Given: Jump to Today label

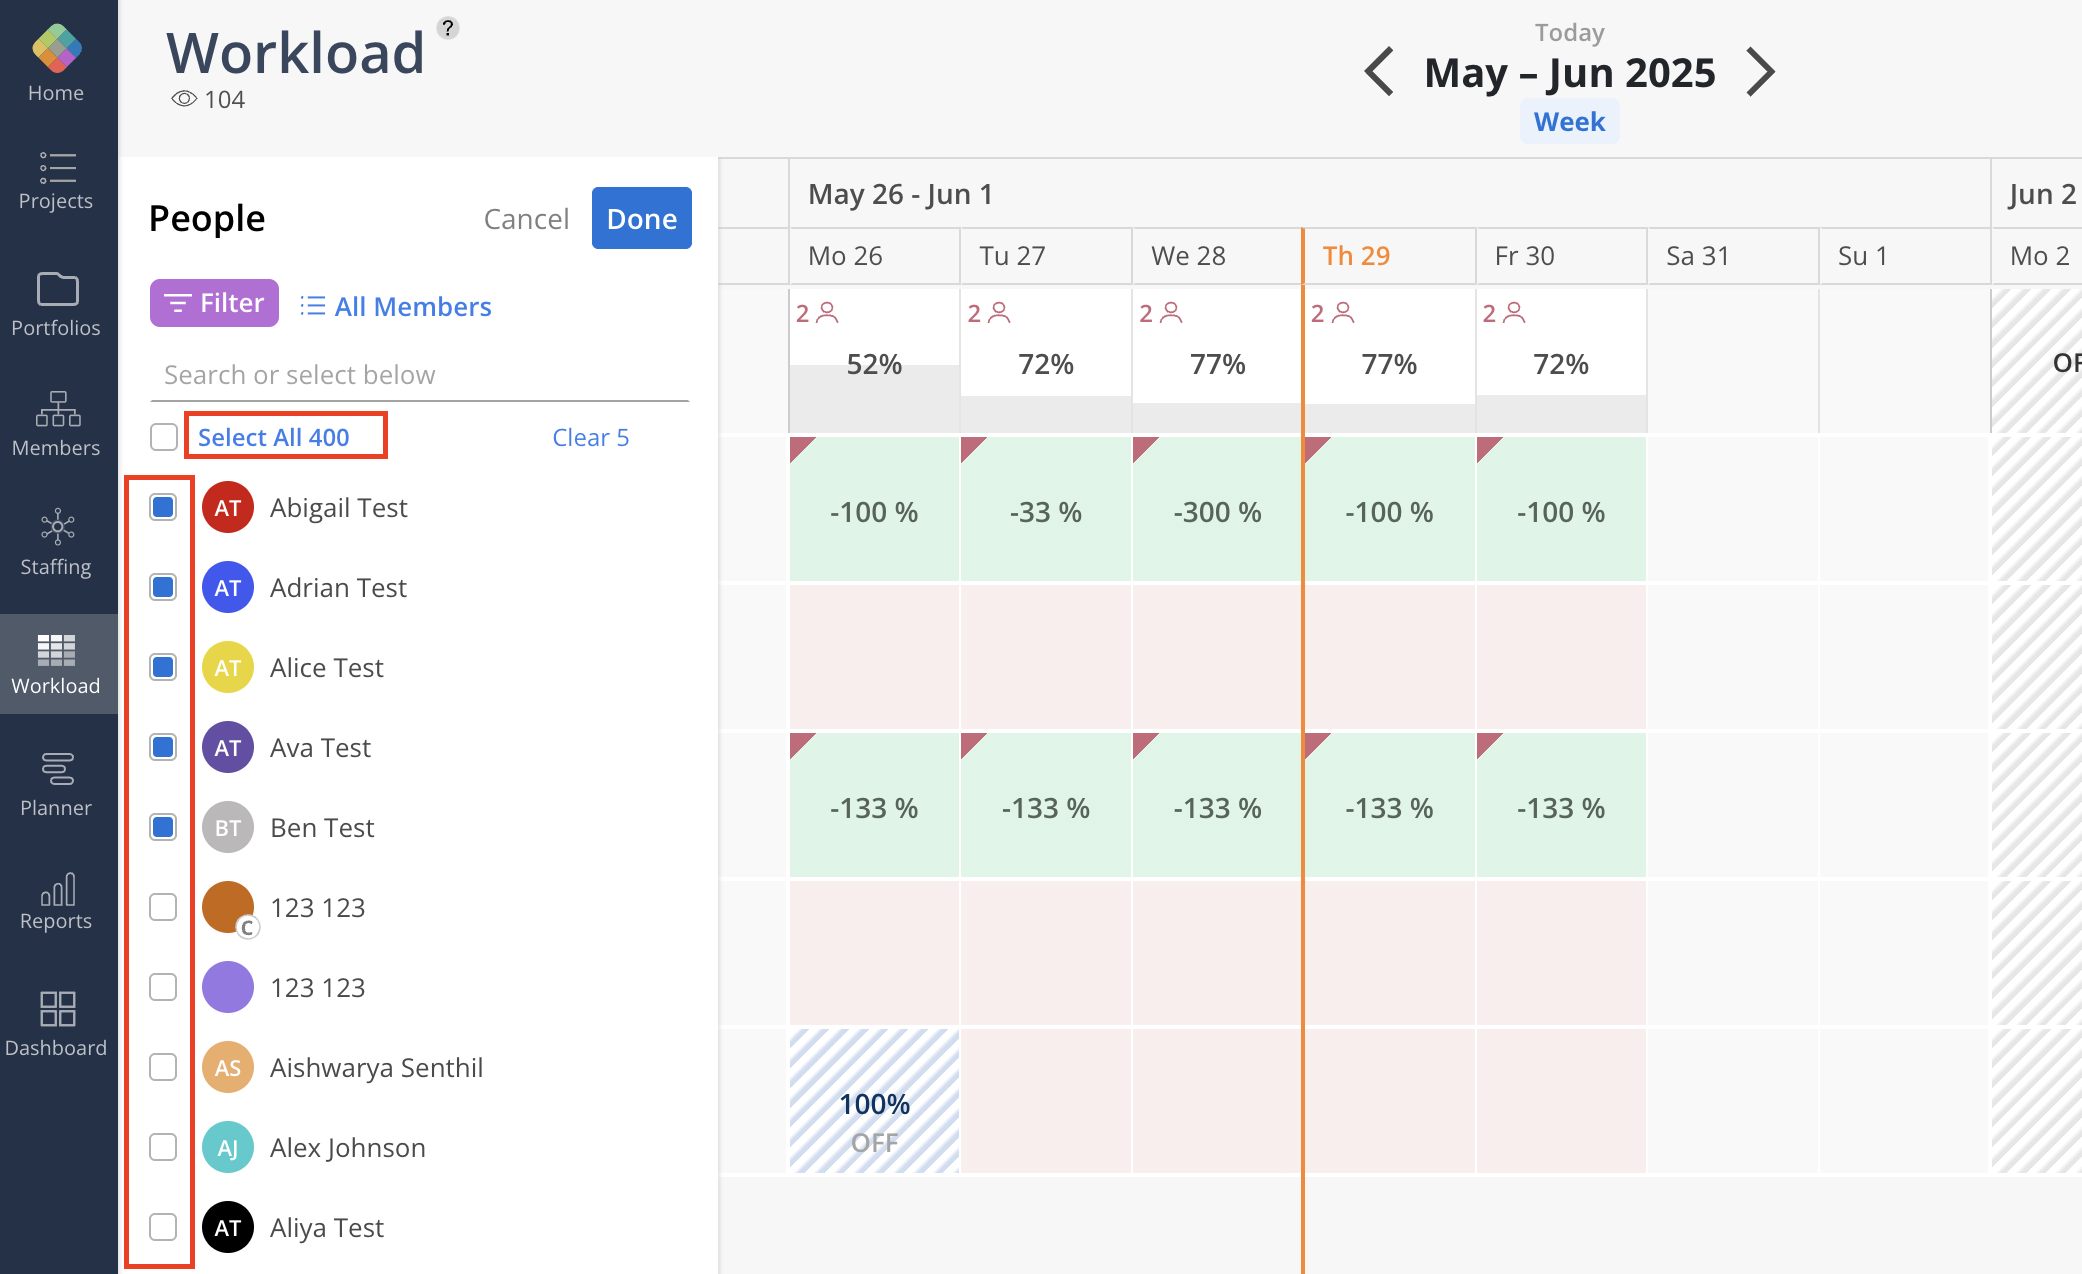Looking at the screenshot, I should [x=1569, y=33].
